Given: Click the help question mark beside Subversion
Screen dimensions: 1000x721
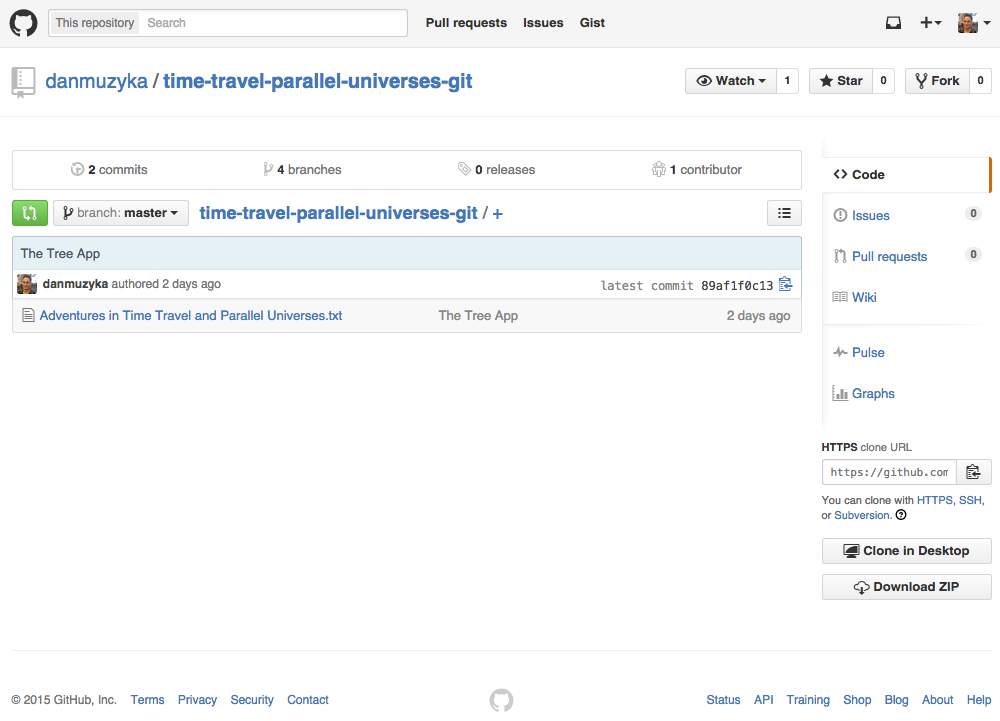Looking at the screenshot, I should 901,515.
